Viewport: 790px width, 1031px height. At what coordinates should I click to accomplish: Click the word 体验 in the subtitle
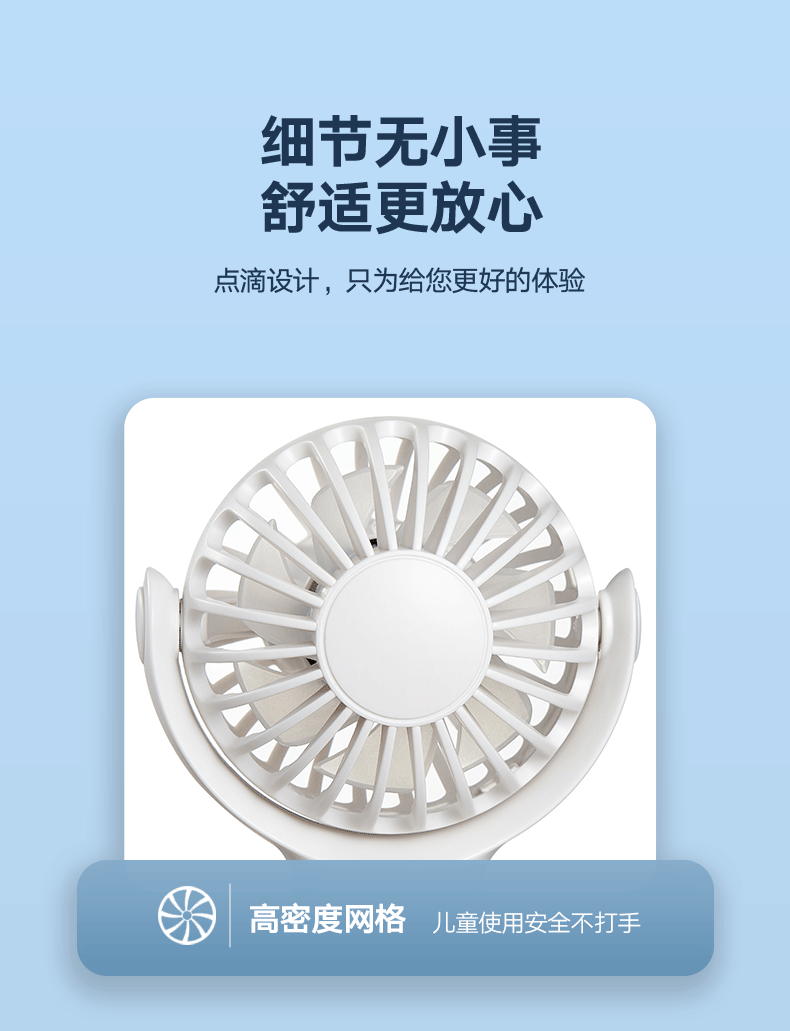coord(558,281)
